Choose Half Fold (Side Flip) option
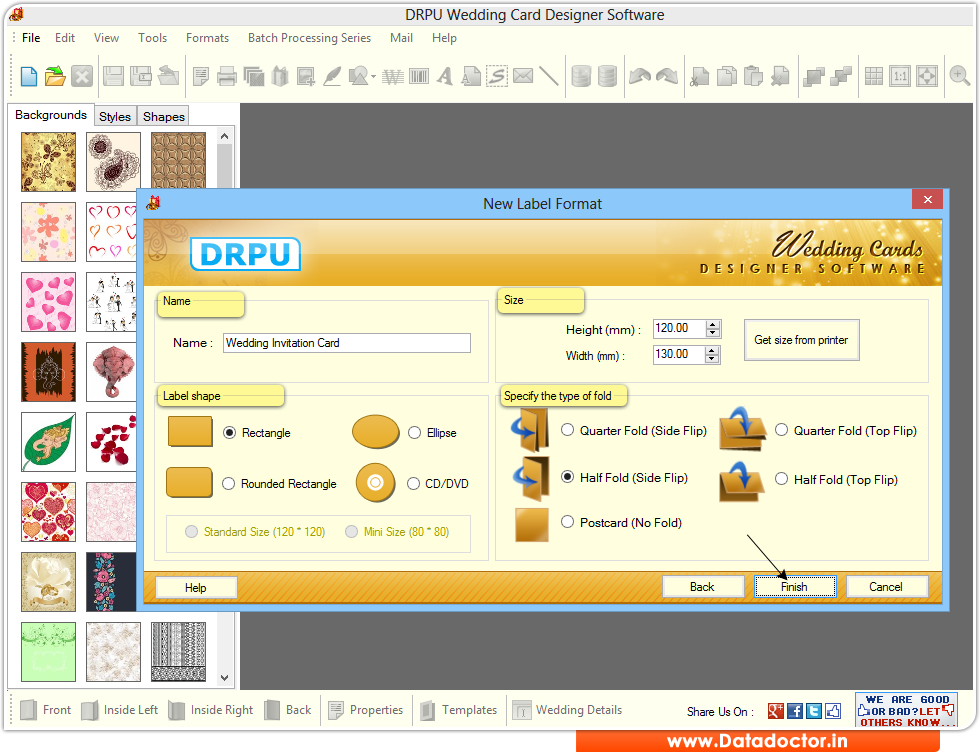980x752 pixels. coord(568,477)
